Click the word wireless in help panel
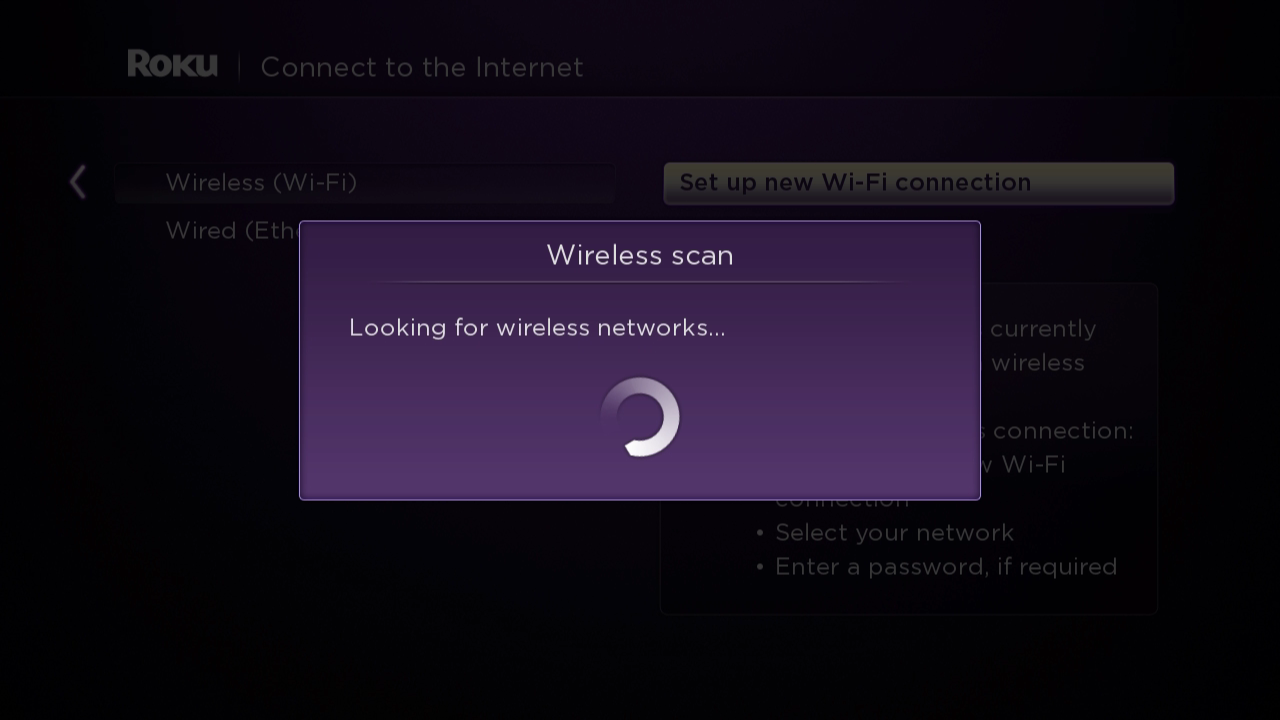 (x=1038, y=363)
